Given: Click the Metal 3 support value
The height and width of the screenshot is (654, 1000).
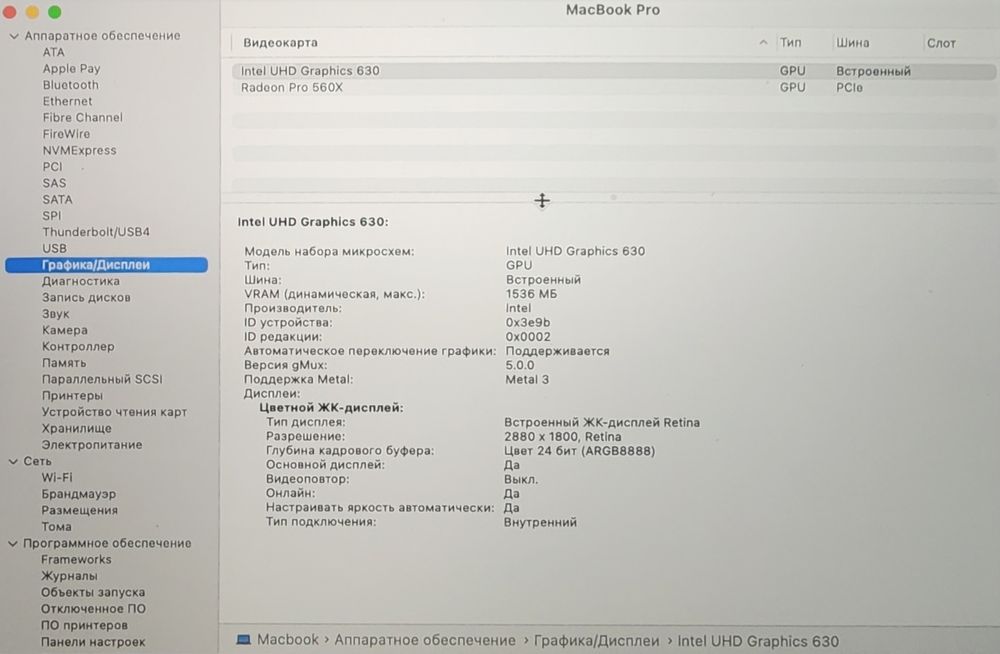Looking at the screenshot, I should pos(527,380).
